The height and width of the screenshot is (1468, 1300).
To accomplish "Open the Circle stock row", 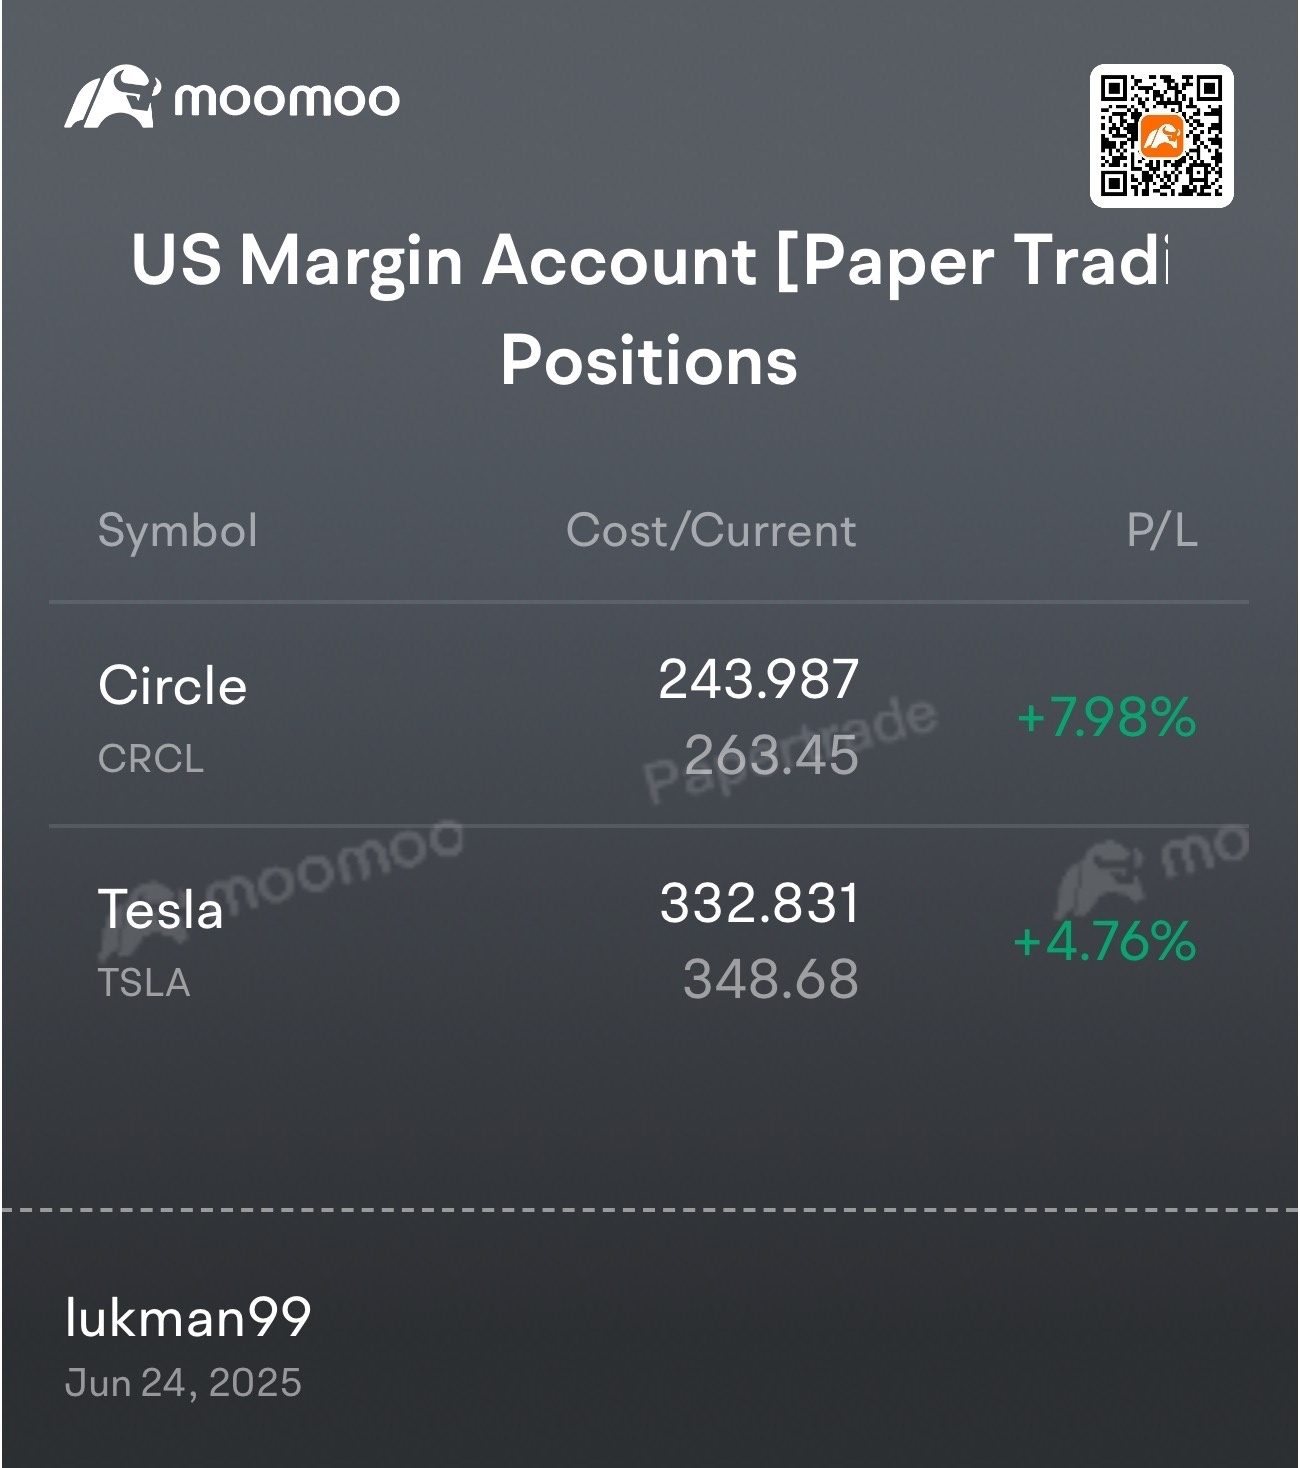I will click(x=649, y=716).
